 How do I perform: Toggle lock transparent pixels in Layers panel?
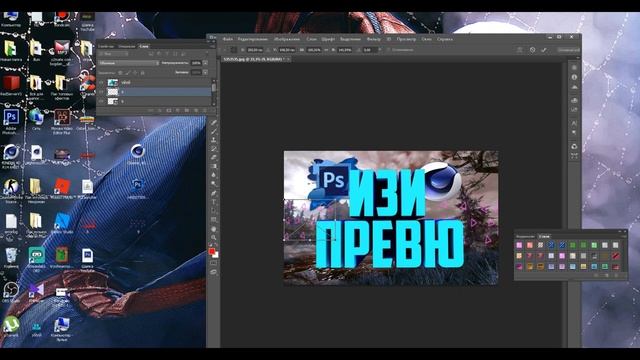pyautogui.click(x=120, y=73)
